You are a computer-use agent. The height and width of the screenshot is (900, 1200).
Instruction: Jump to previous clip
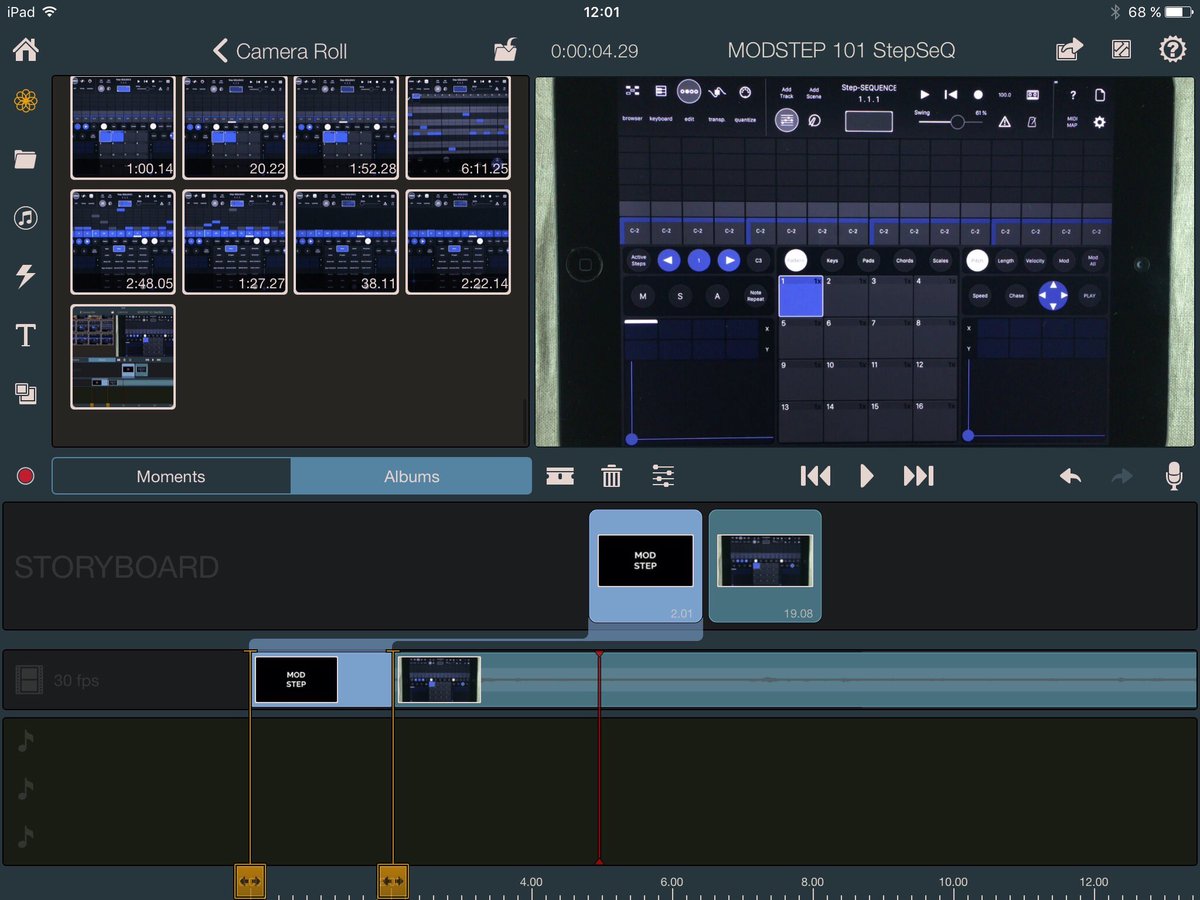(816, 476)
